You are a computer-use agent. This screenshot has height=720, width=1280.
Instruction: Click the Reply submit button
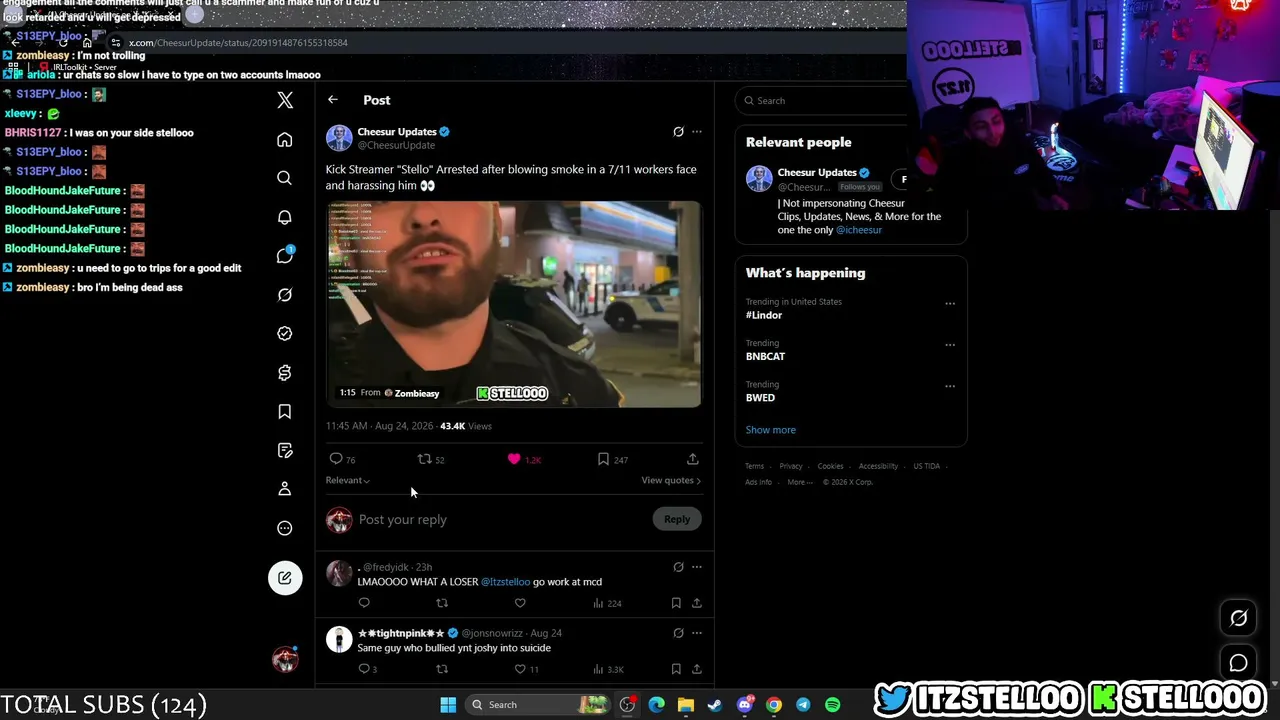pyautogui.click(x=677, y=519)
